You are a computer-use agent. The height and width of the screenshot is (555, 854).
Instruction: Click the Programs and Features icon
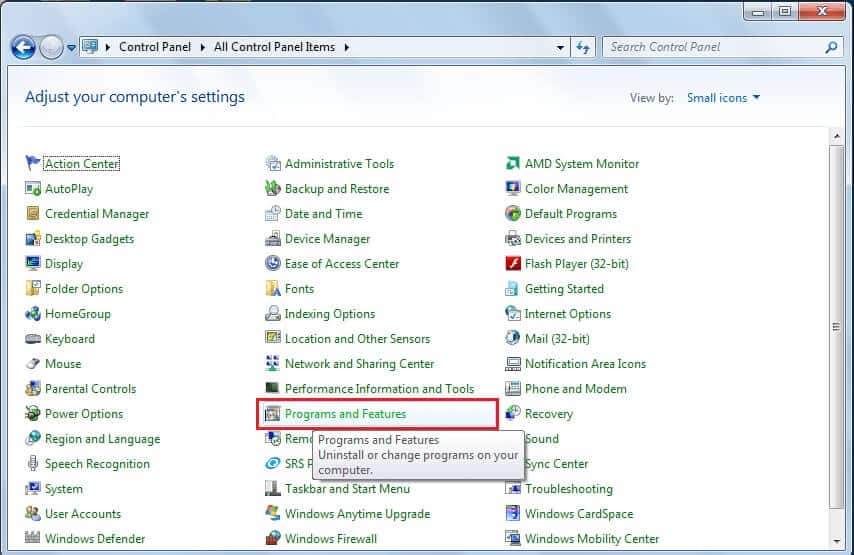tap(272, 413)
